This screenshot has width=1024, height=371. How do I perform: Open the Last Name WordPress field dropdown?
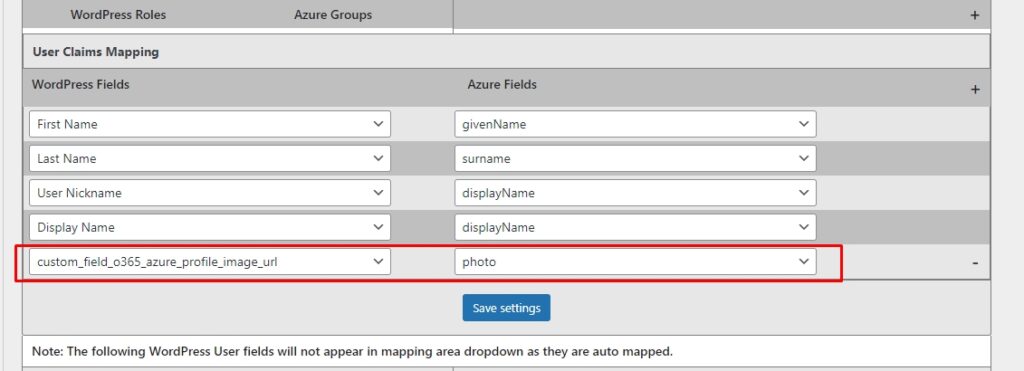210,159
